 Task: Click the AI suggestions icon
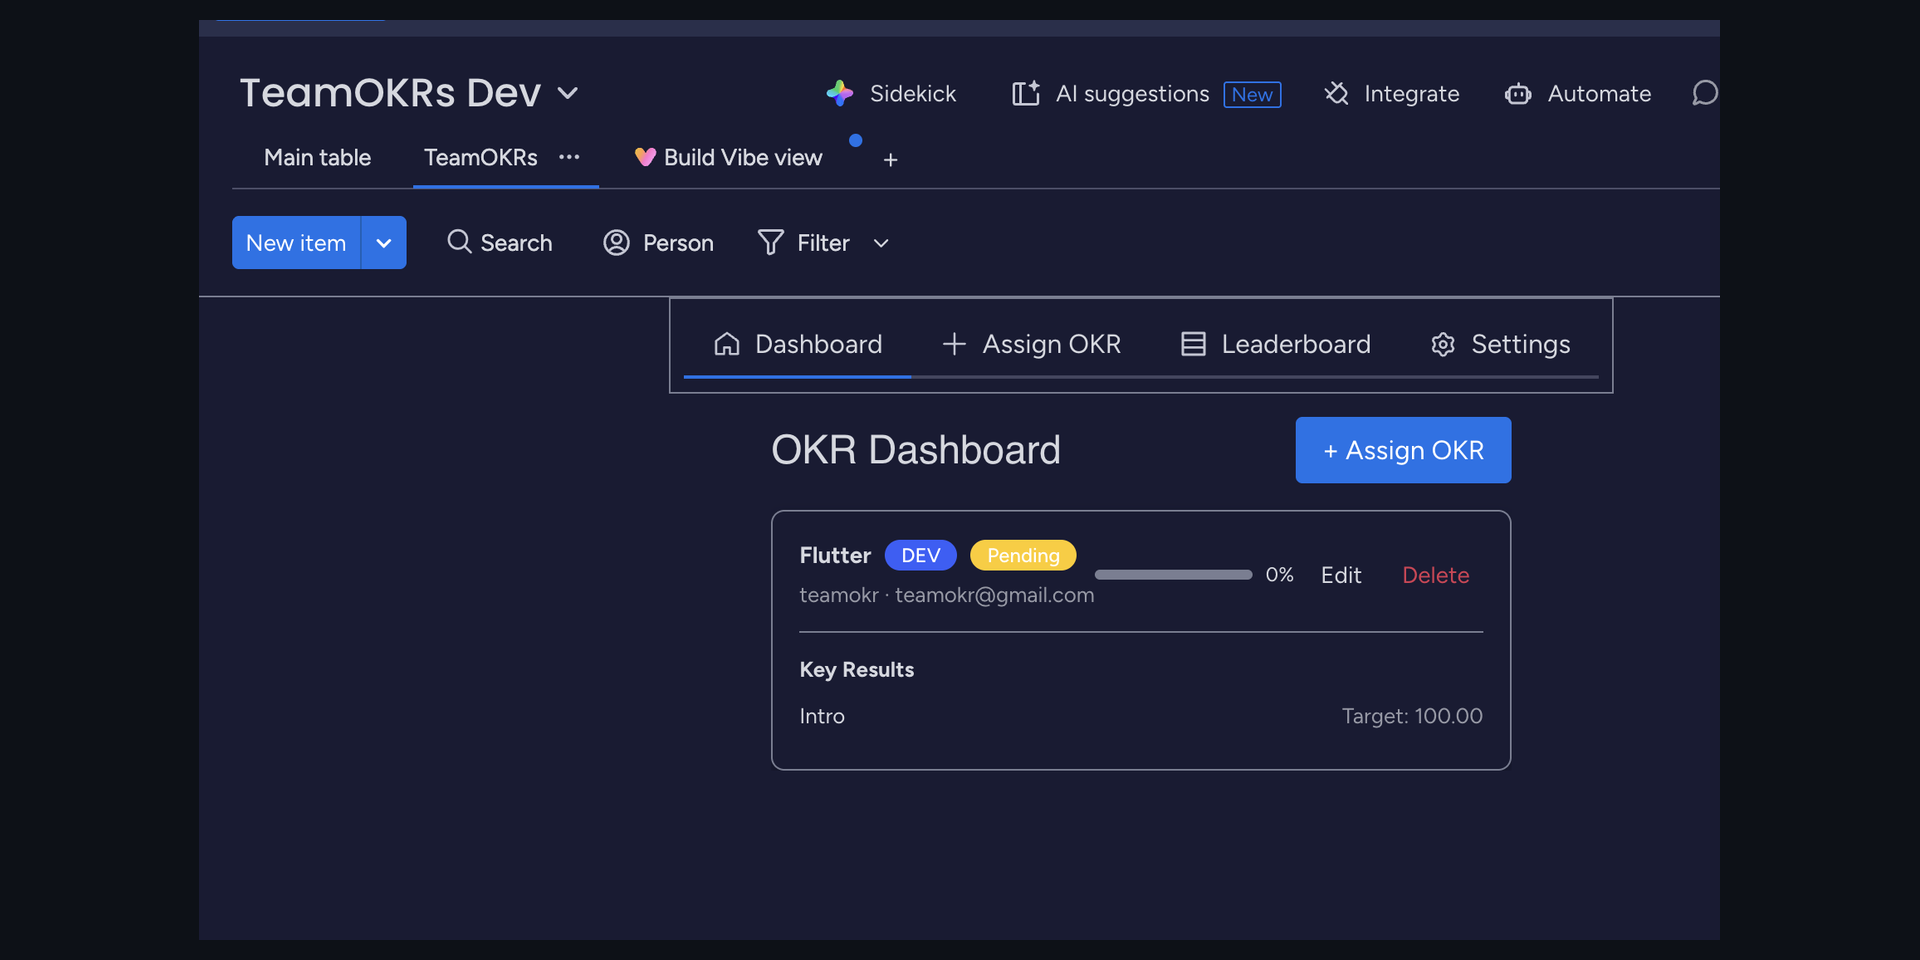(x=1026, y=93)
